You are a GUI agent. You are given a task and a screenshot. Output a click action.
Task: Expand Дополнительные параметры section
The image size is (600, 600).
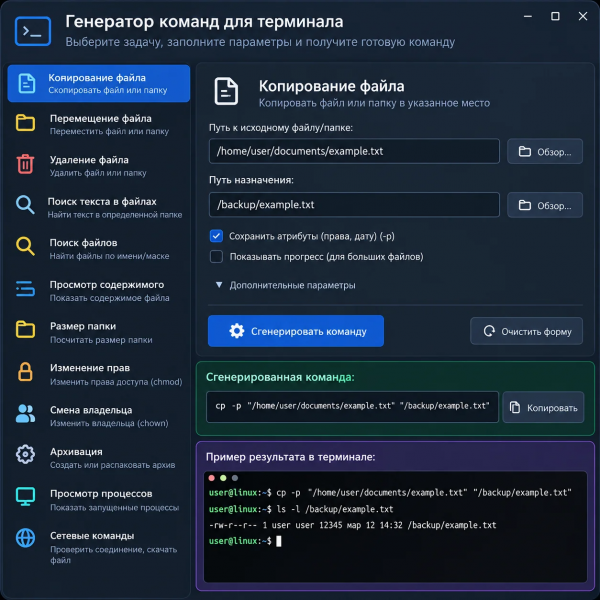pyautogui.click(x=285, y=285)
